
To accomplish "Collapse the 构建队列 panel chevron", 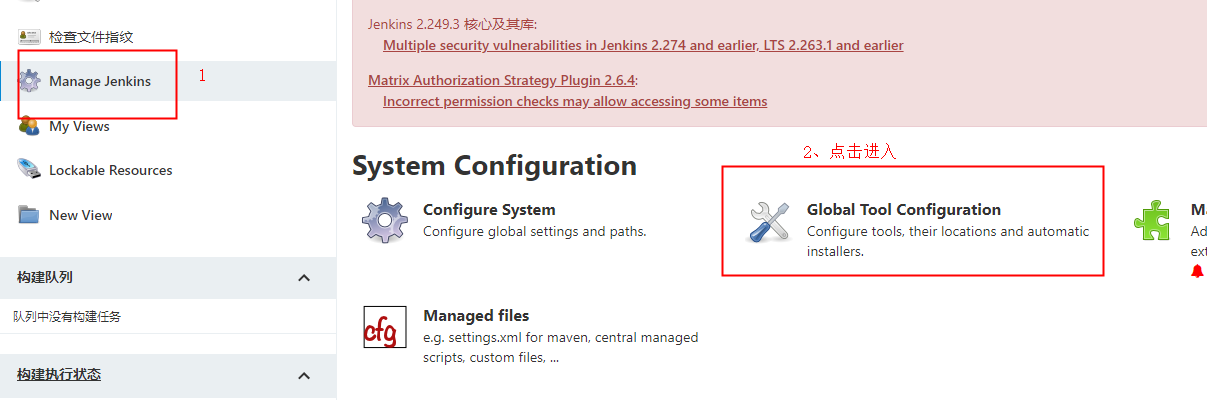I will (x=305, y=278).
